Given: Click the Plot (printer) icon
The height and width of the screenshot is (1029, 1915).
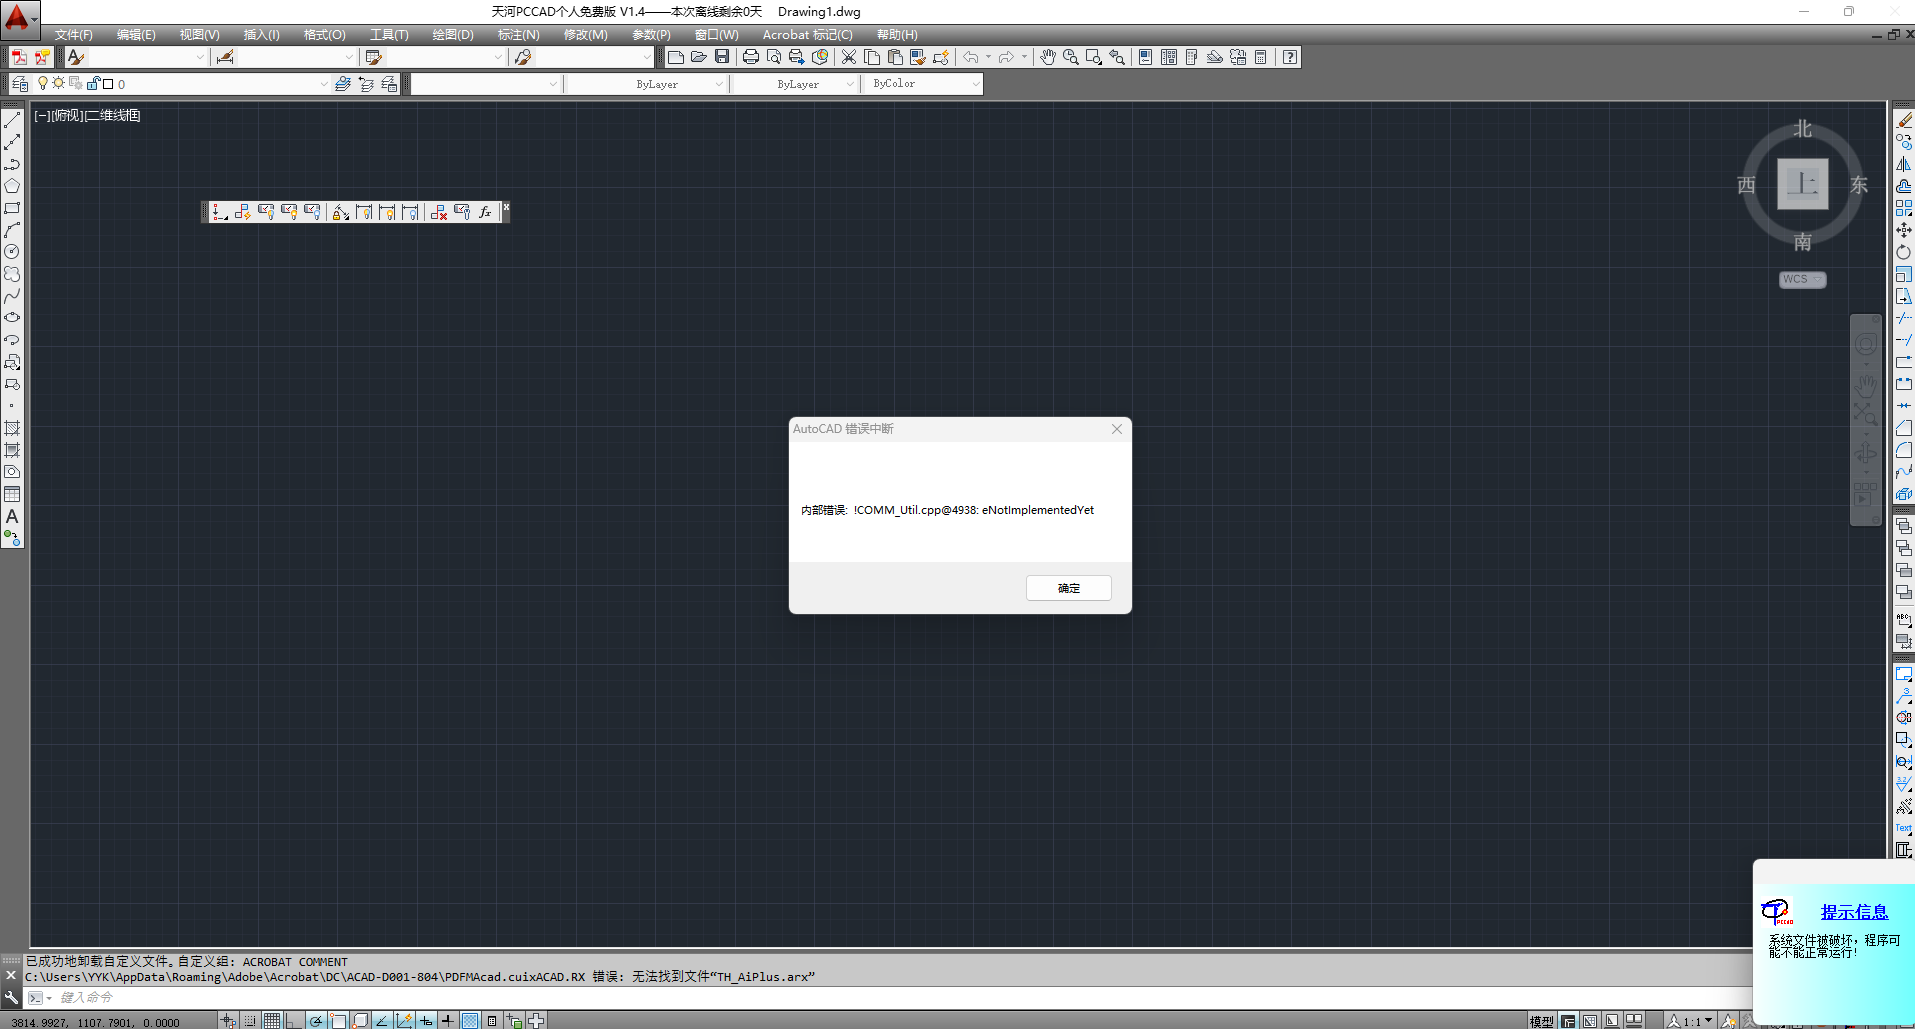Looking at the screenshot, I should point(750,57).
